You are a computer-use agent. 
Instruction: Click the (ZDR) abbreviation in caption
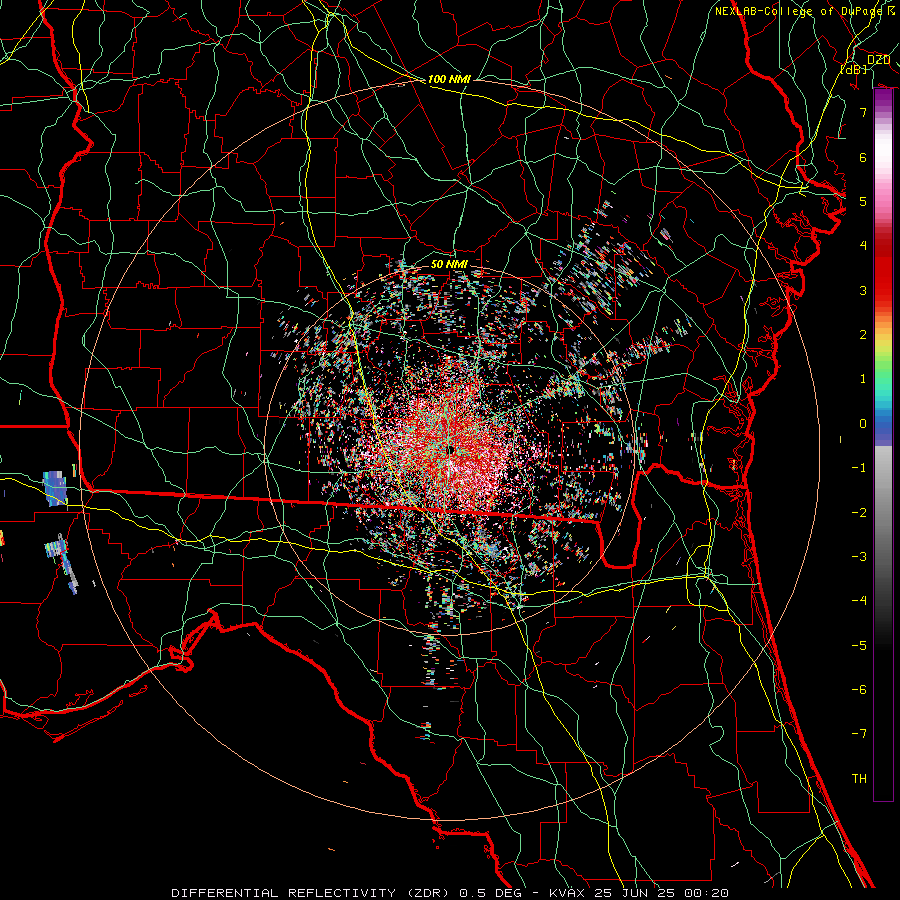pos(427,893)
